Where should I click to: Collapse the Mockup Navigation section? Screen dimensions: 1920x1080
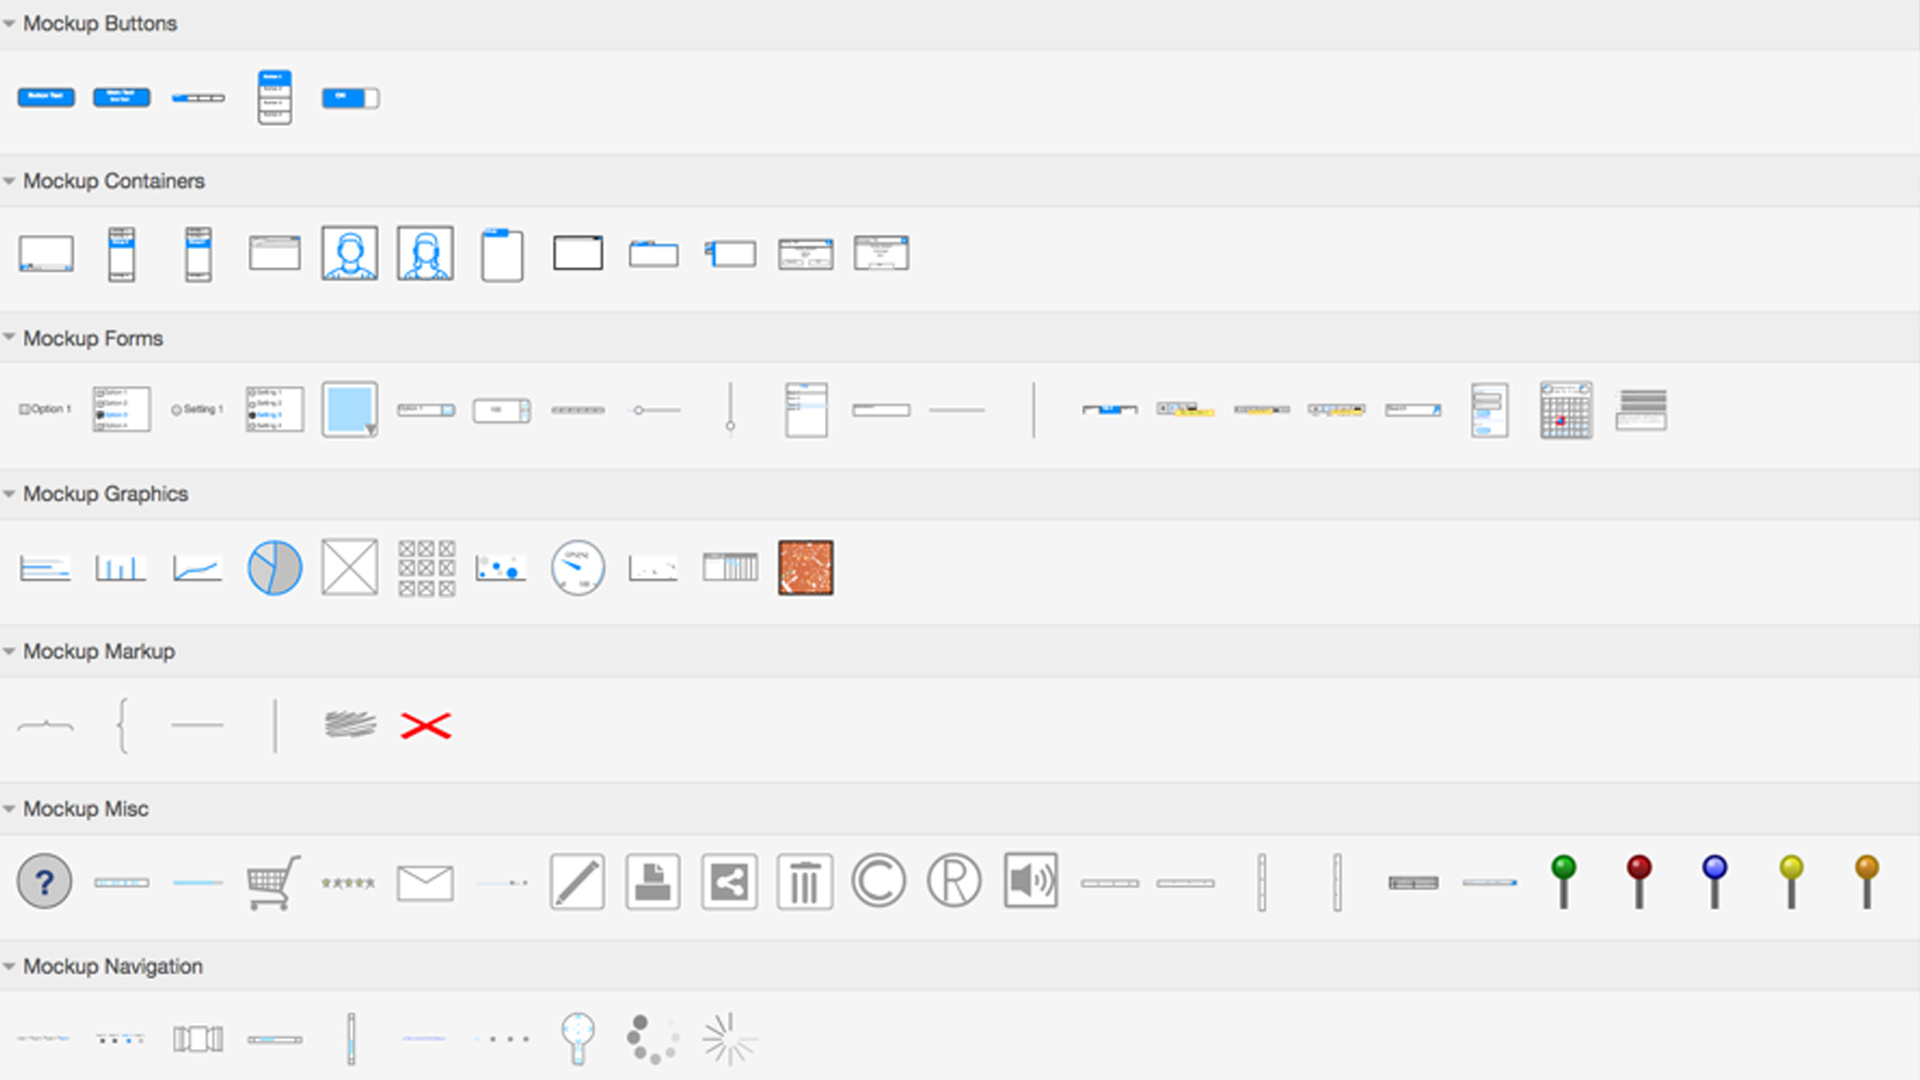(x=10, y=966)
